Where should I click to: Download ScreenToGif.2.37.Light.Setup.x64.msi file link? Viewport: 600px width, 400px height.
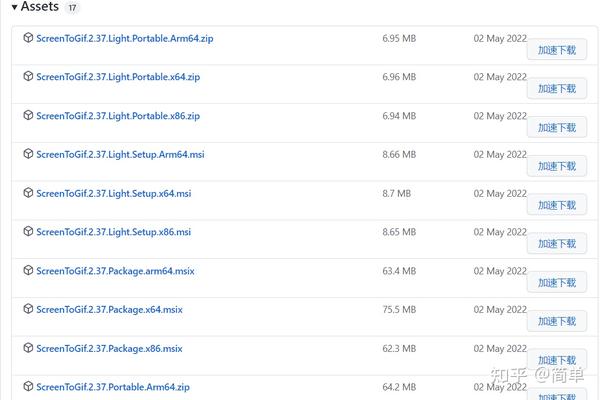[113, 193]
